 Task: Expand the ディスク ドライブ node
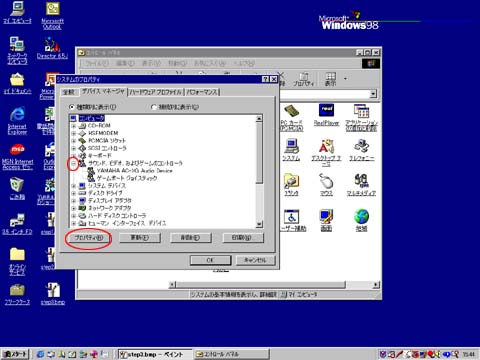[74, 193]
